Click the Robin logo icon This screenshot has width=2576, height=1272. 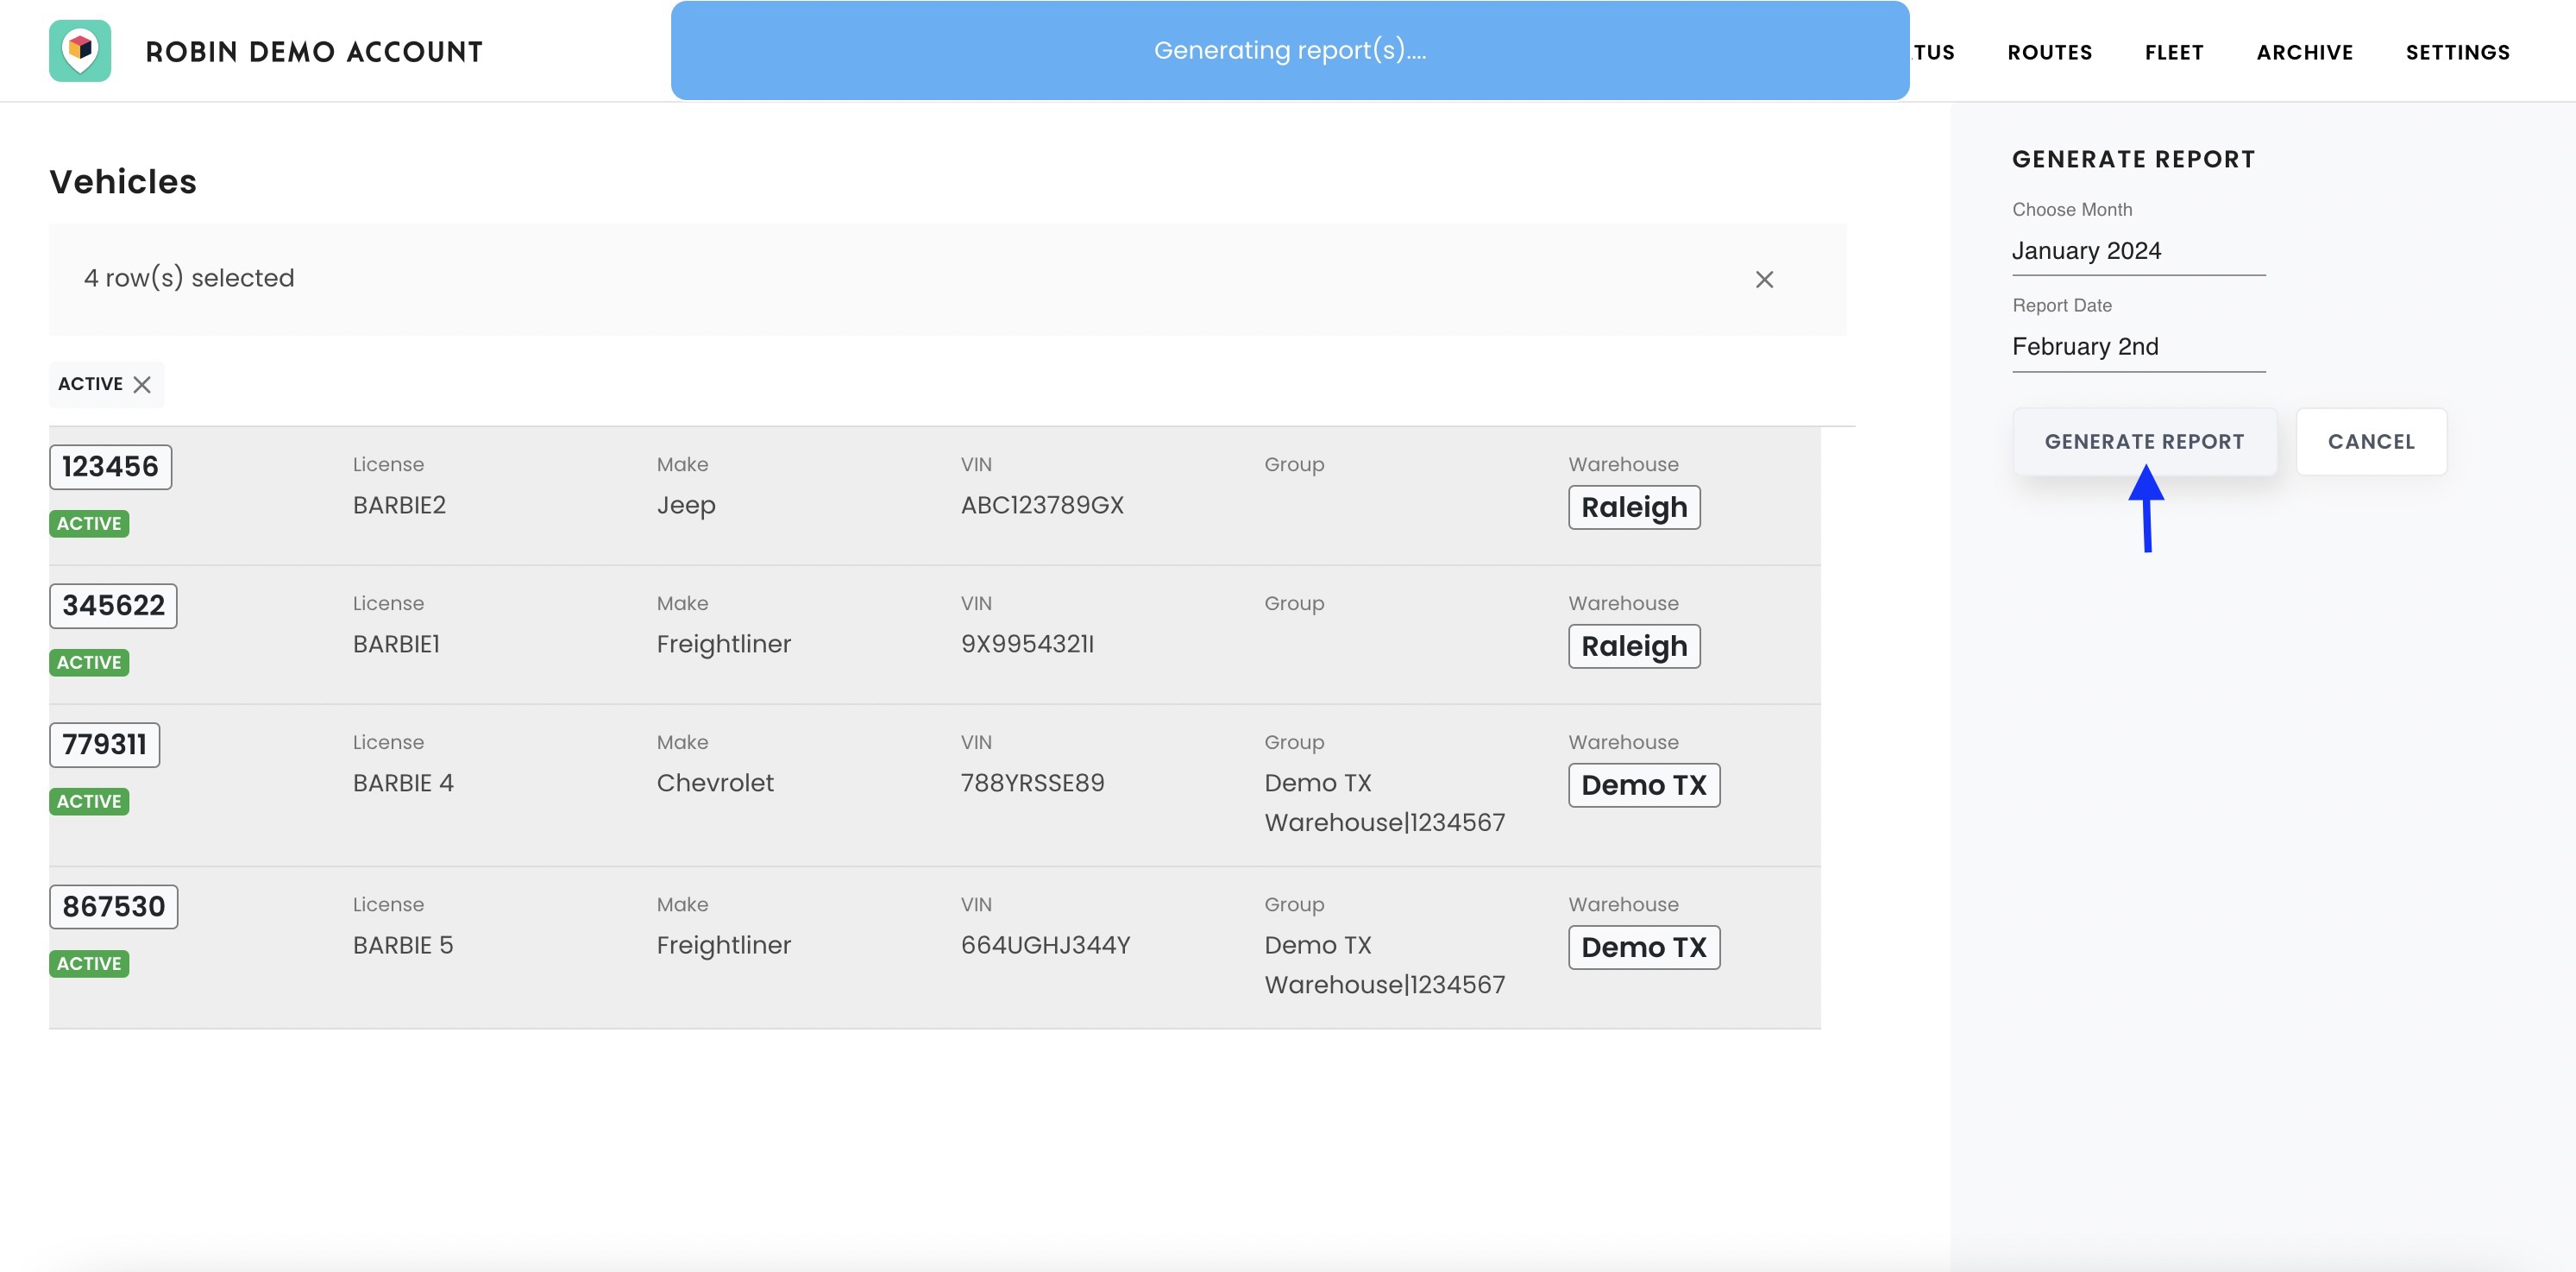point(80,51)
